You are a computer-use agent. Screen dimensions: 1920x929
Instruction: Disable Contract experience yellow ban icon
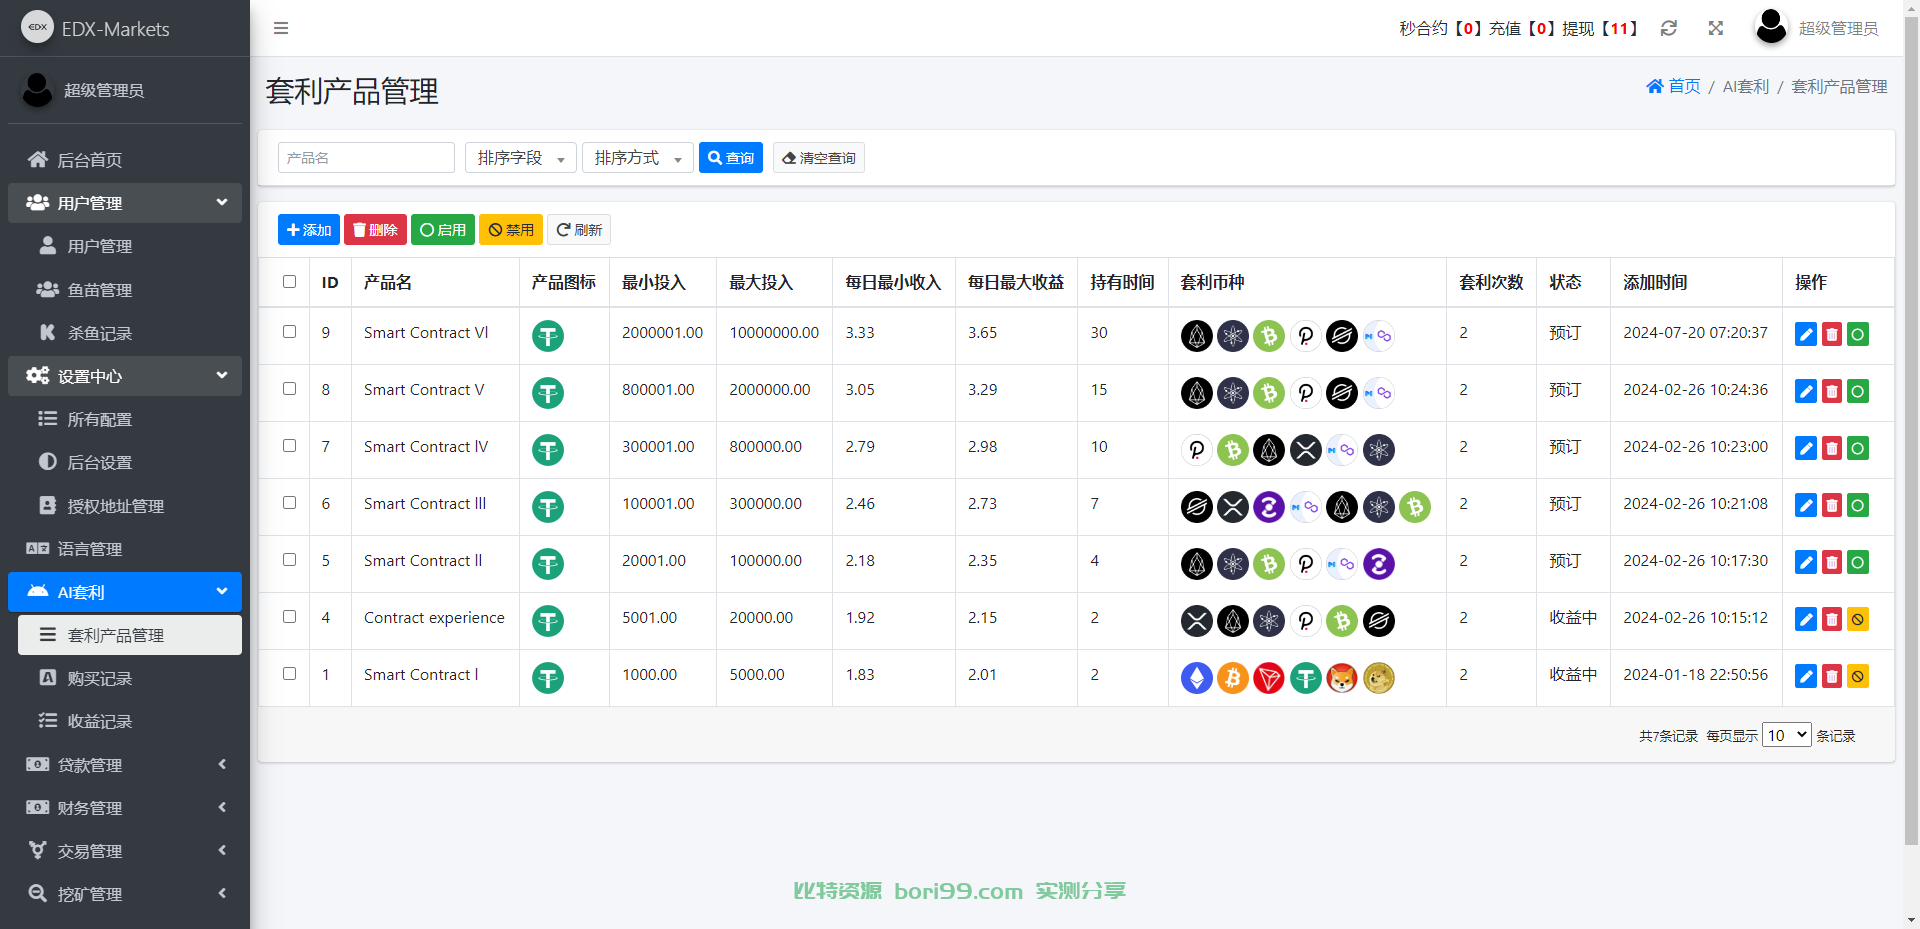coord(1858,620)
